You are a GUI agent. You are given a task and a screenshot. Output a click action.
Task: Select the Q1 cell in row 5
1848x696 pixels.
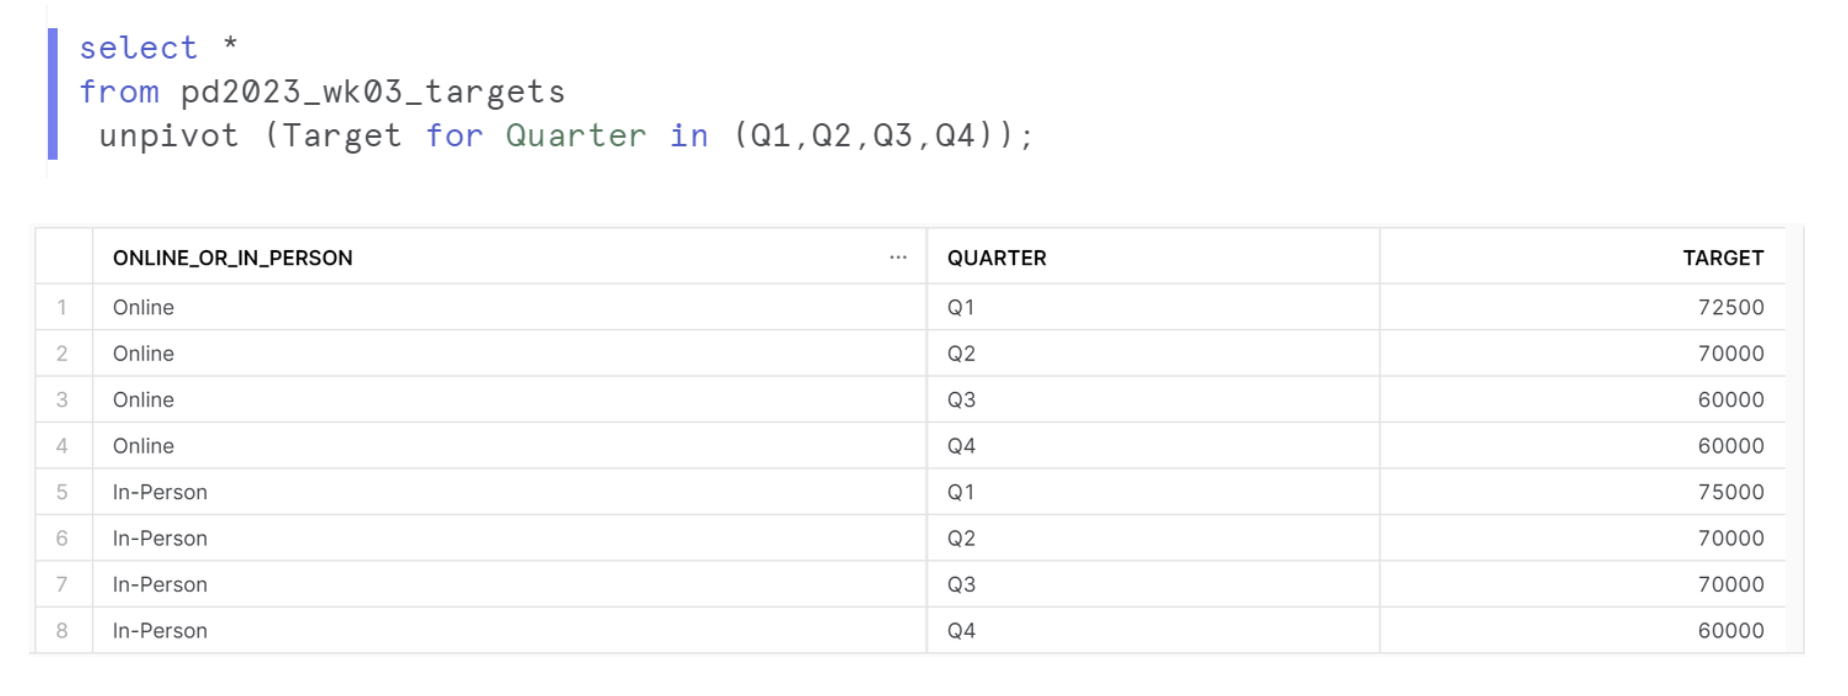pyautogui.click(x=961, y=492)
